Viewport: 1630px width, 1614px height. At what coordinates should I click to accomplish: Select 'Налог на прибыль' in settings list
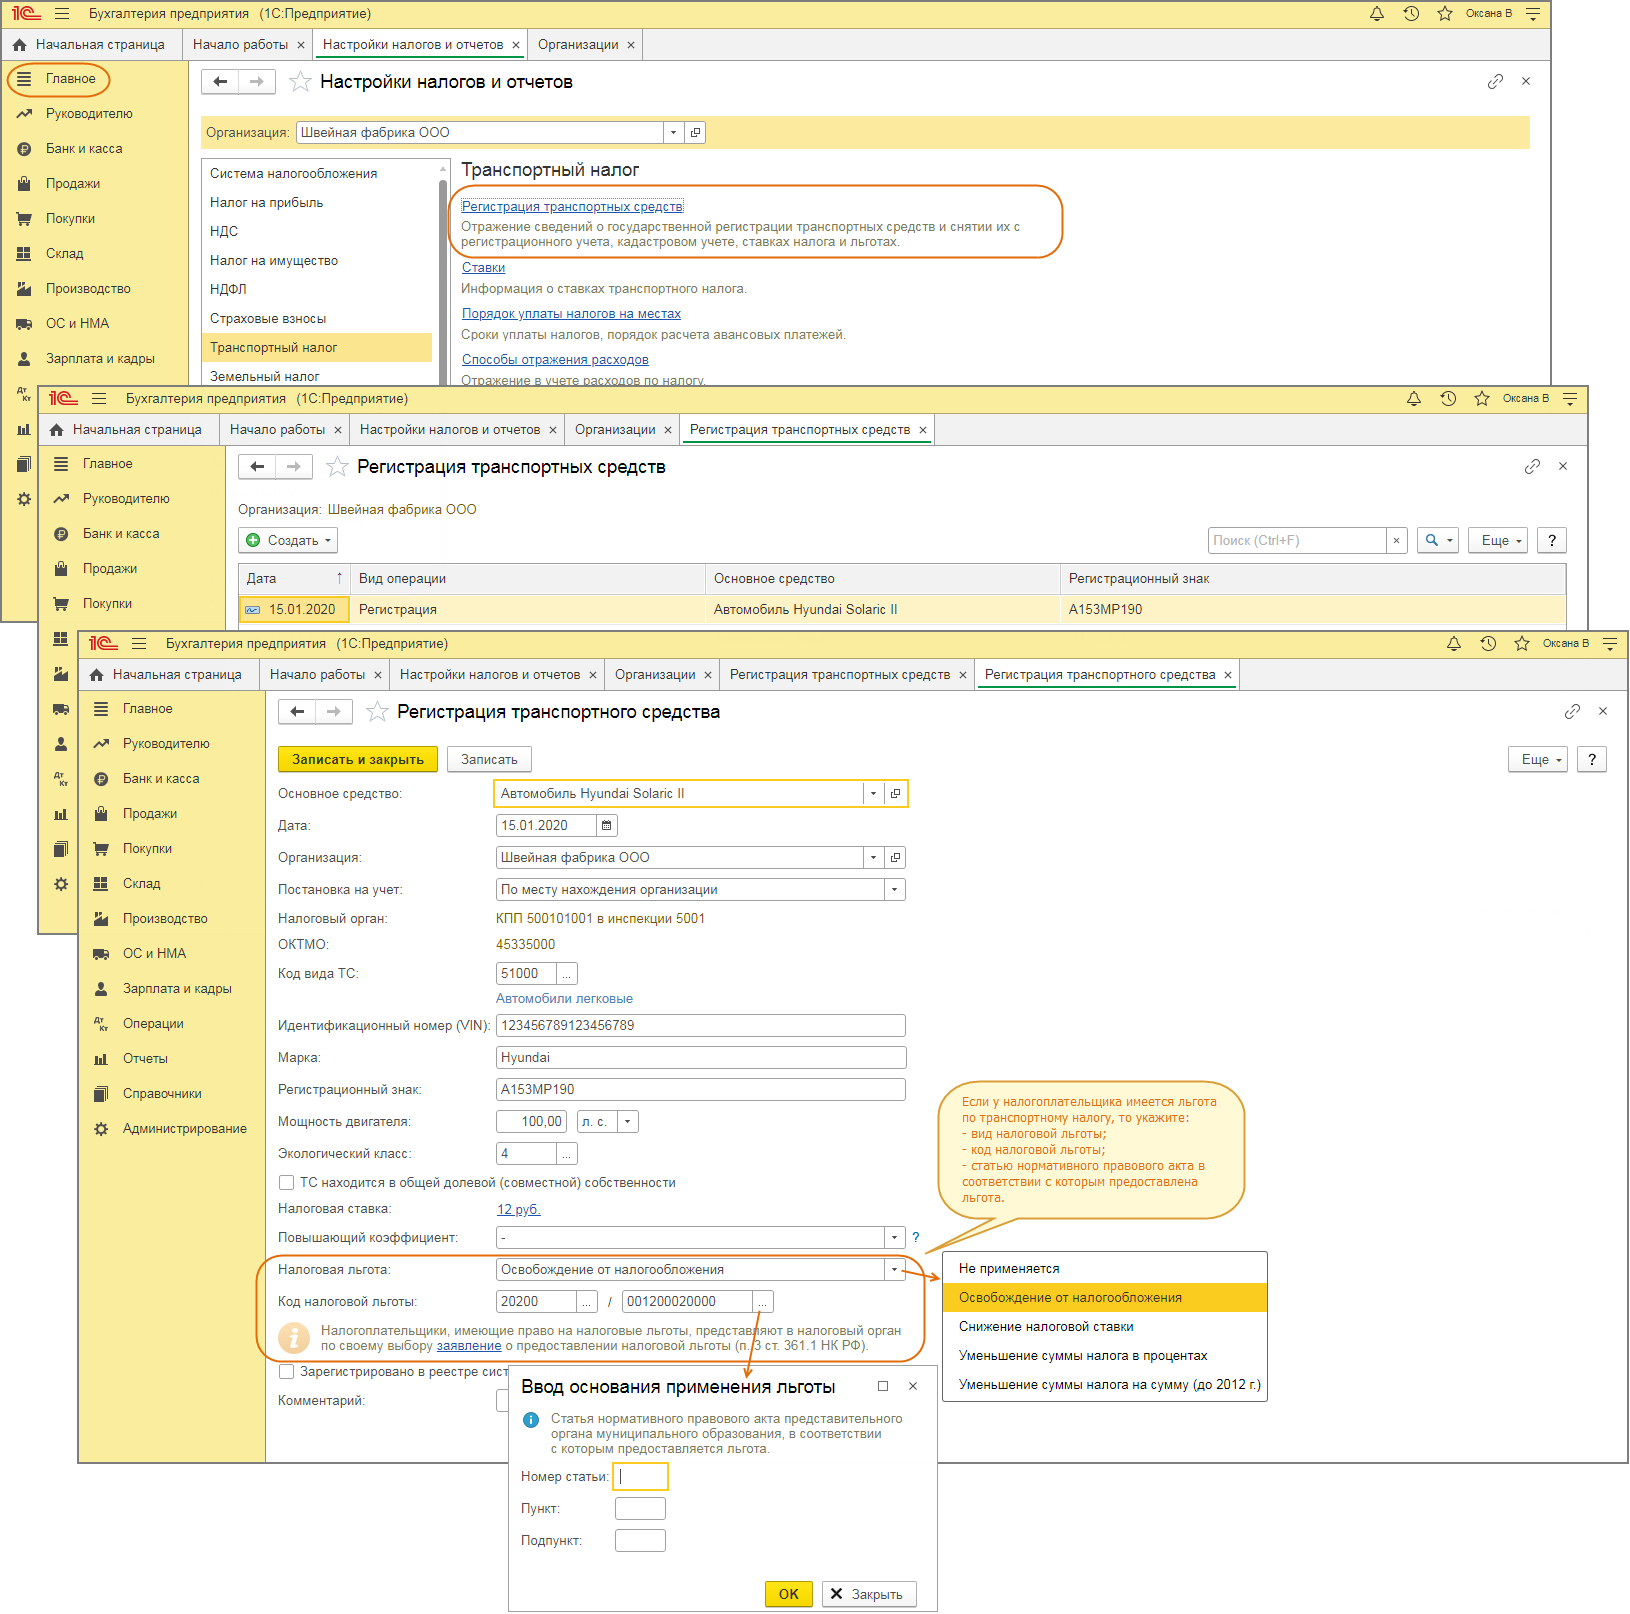coord(317,203)
